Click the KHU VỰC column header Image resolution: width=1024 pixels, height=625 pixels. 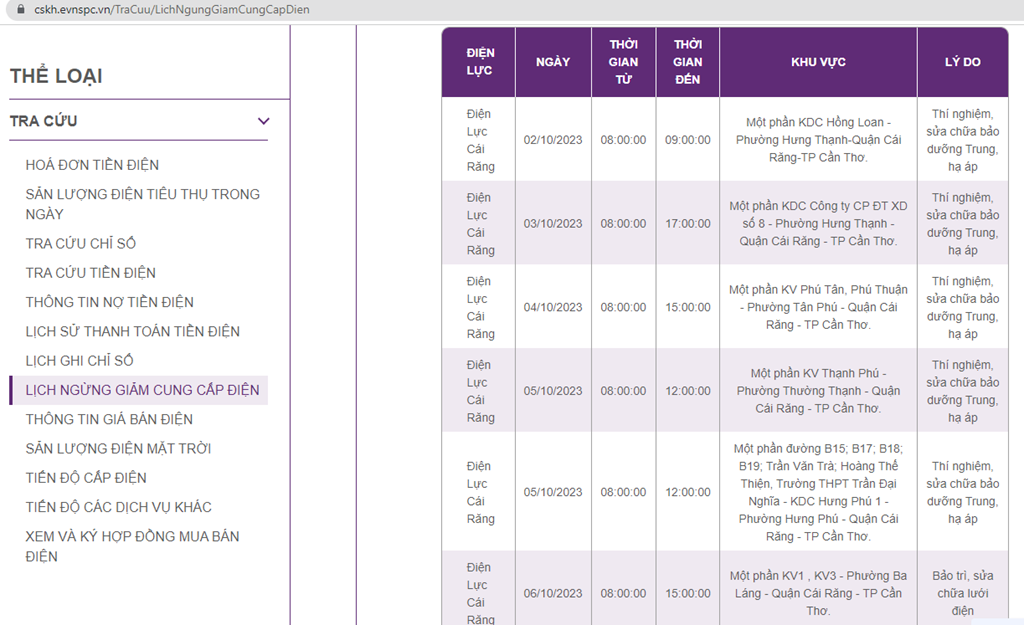tap(818, 62)
